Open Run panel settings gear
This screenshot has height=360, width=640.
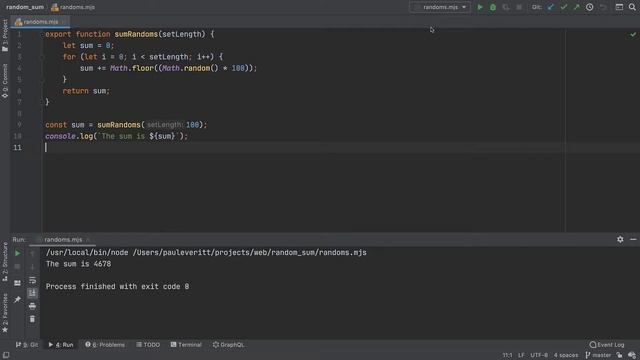620,240
